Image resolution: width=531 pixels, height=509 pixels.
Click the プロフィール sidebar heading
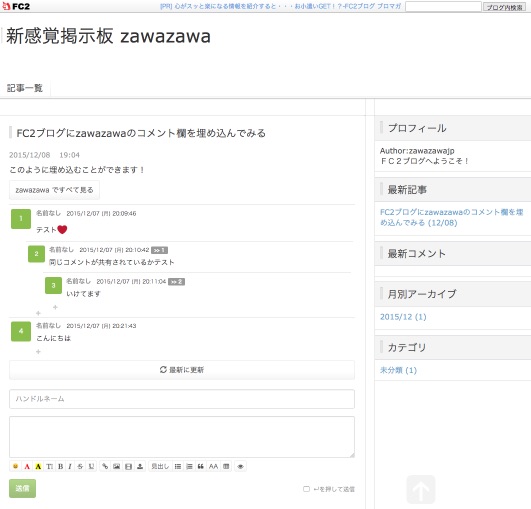417,128
